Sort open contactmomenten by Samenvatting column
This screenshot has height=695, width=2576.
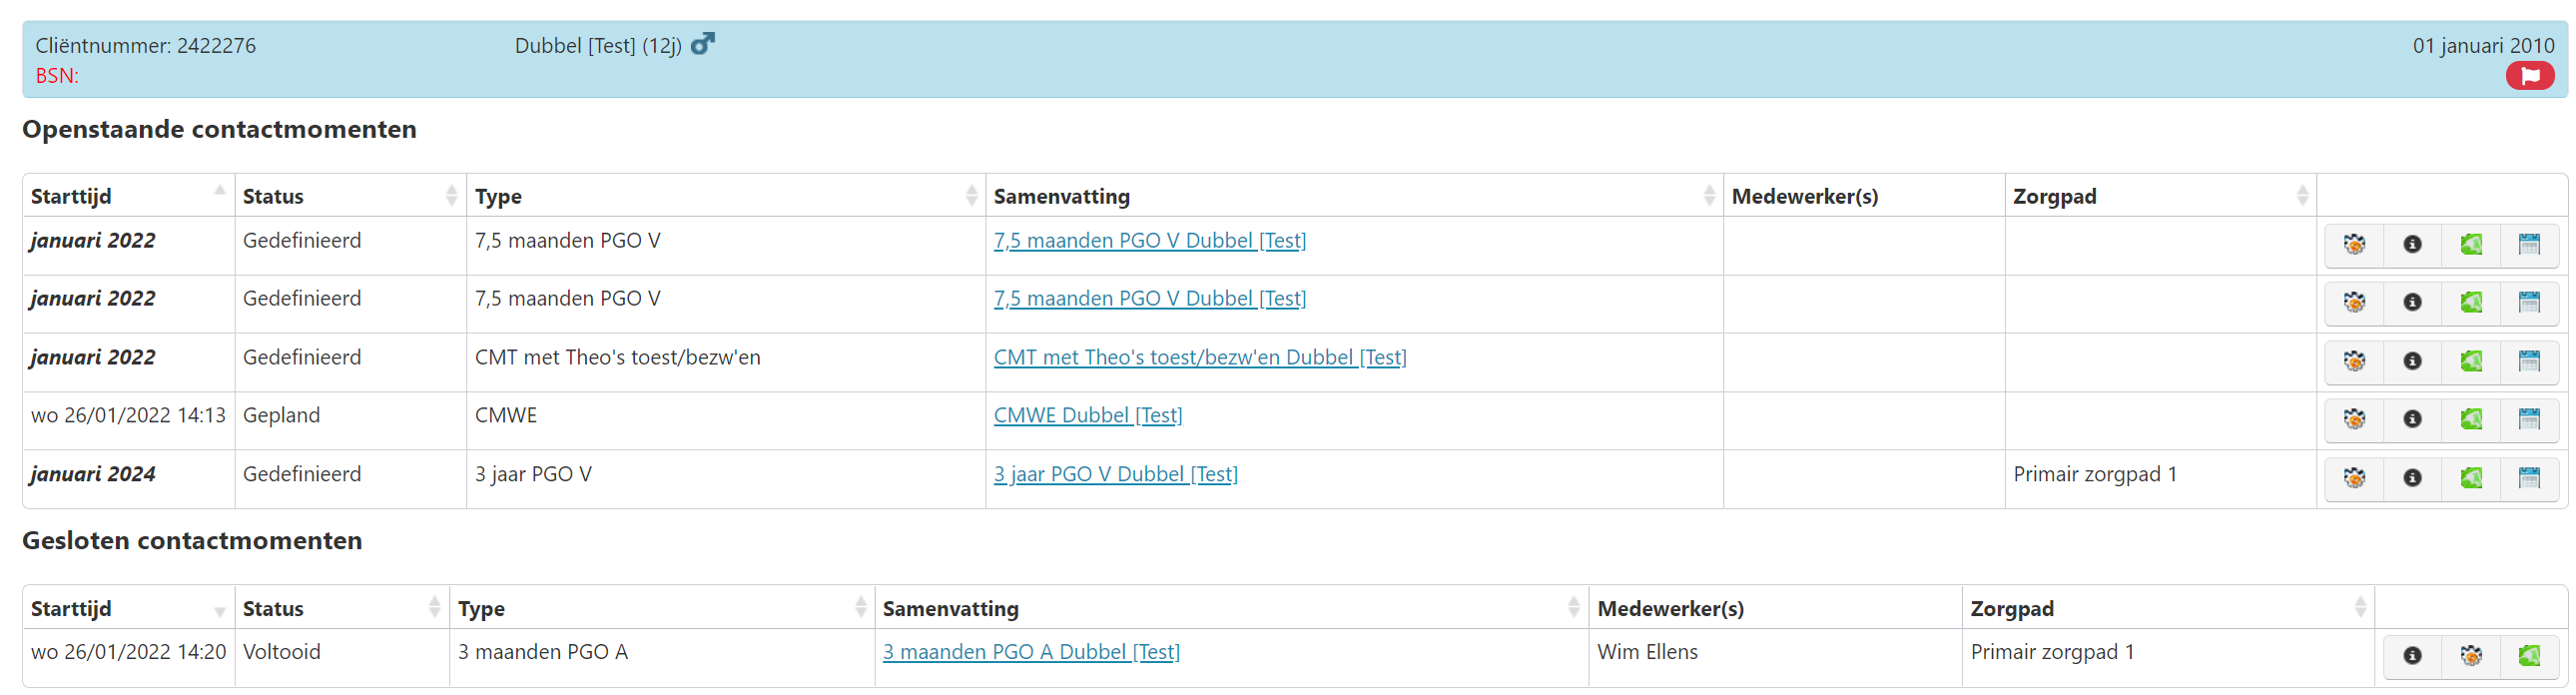click(x=1709, y=196)
